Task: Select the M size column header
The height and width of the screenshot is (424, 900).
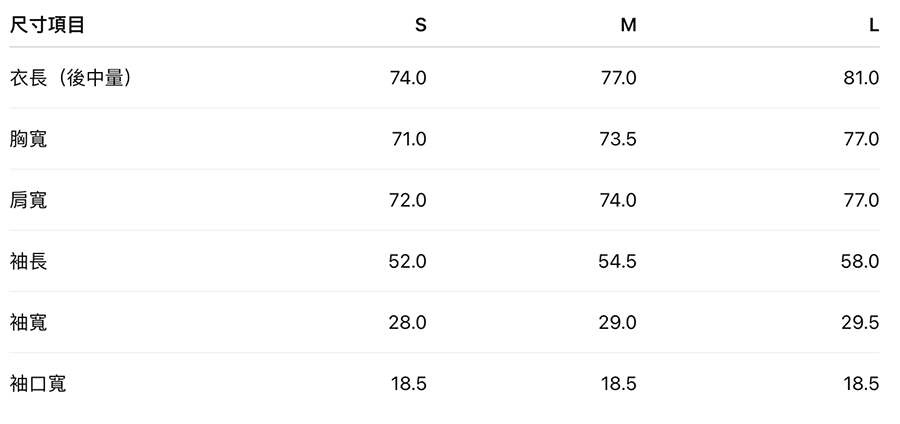Action: [628, 26]
